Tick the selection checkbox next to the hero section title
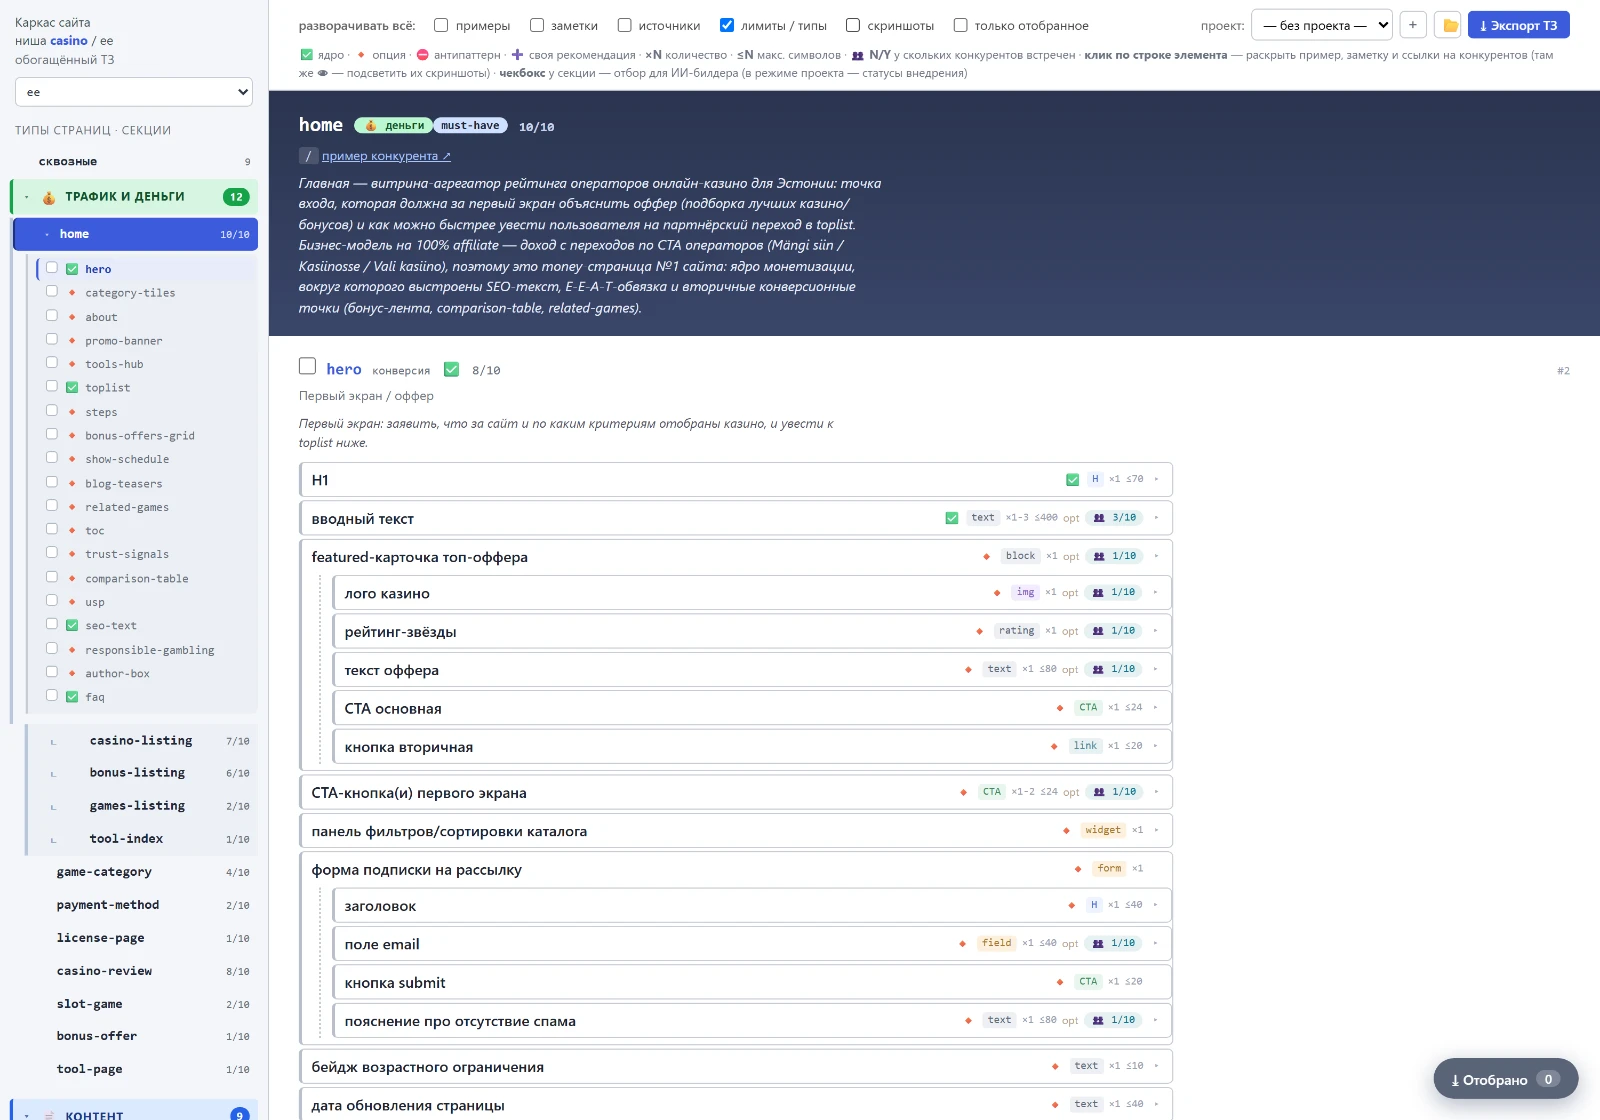The height and width of the screenshot is (1120, 1600). (x=308, y=367)
